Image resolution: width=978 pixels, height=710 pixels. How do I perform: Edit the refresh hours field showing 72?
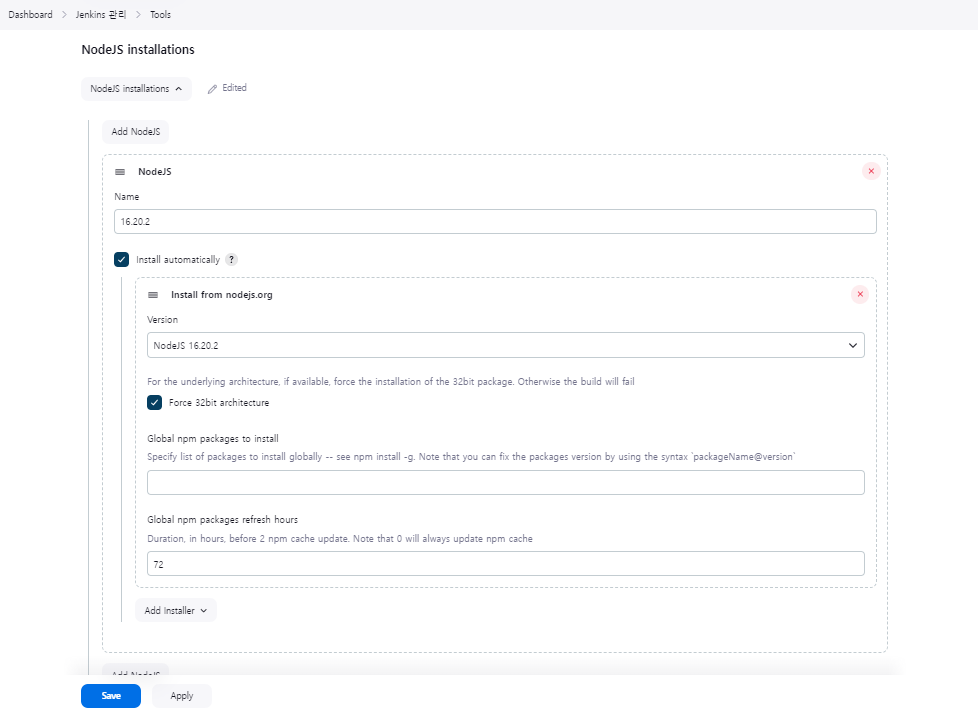pos(505,563)
